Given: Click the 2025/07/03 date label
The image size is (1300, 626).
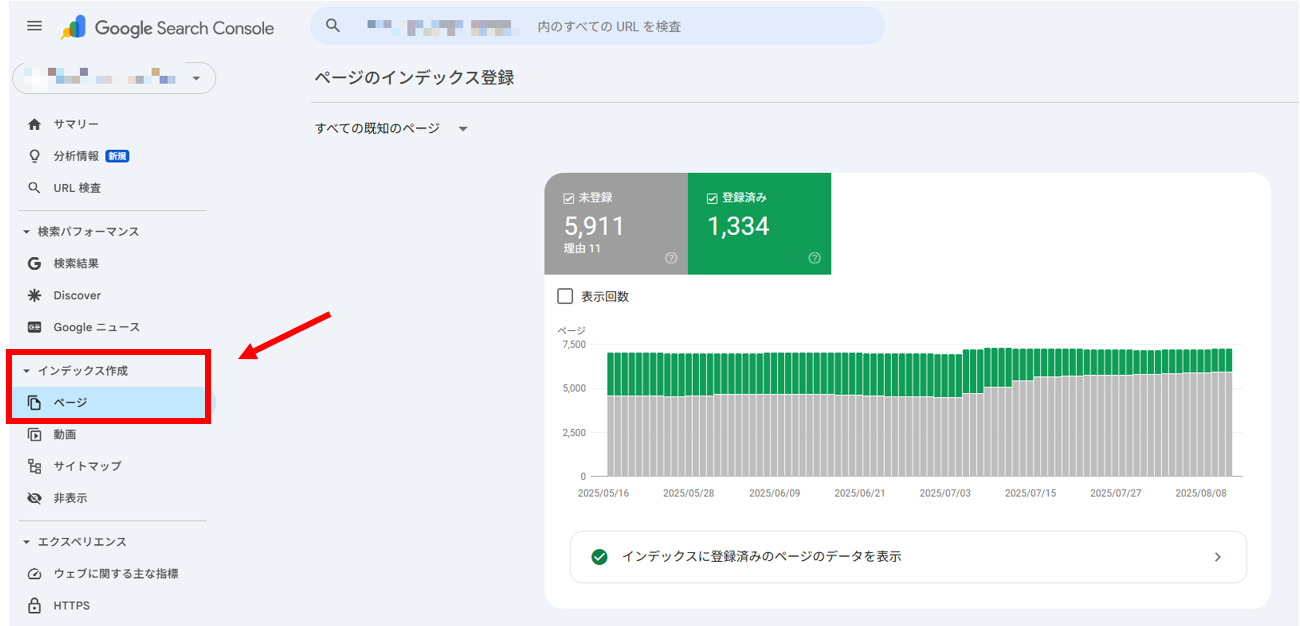Looking at the screenshot, I should pyautogui.click(x=945, y=493).
